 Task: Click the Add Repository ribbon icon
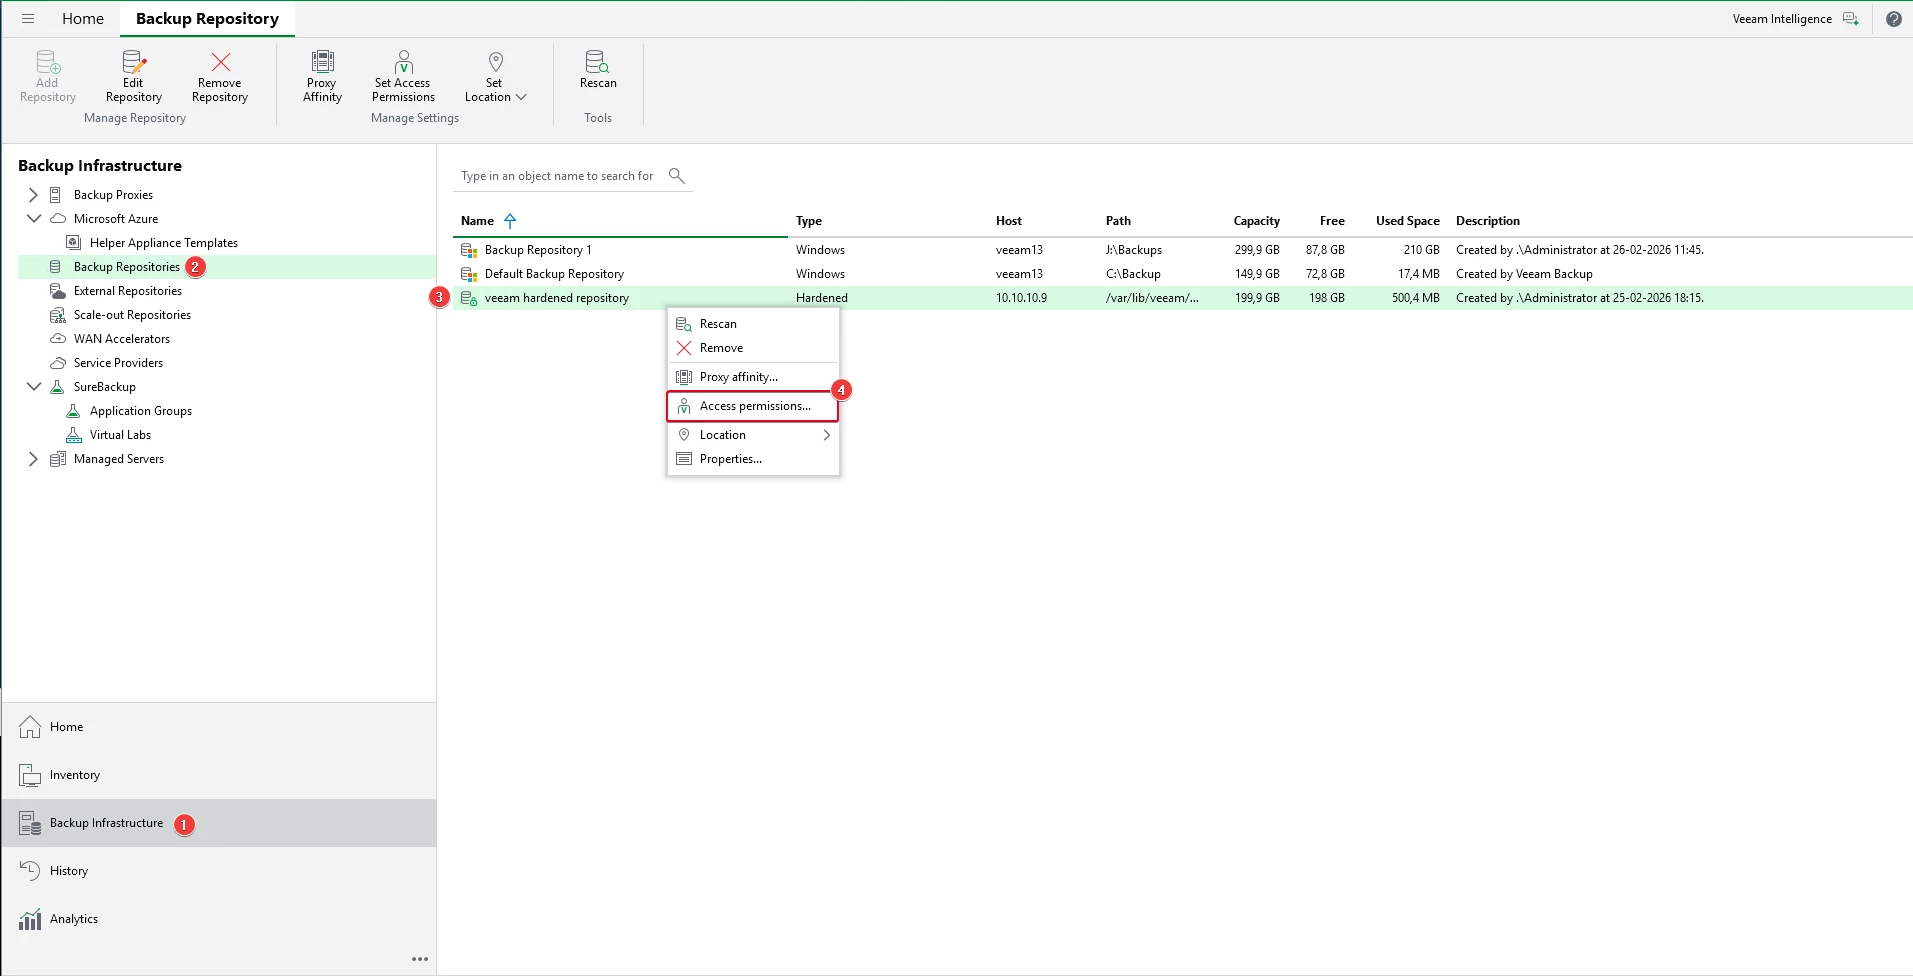point(48,62)
